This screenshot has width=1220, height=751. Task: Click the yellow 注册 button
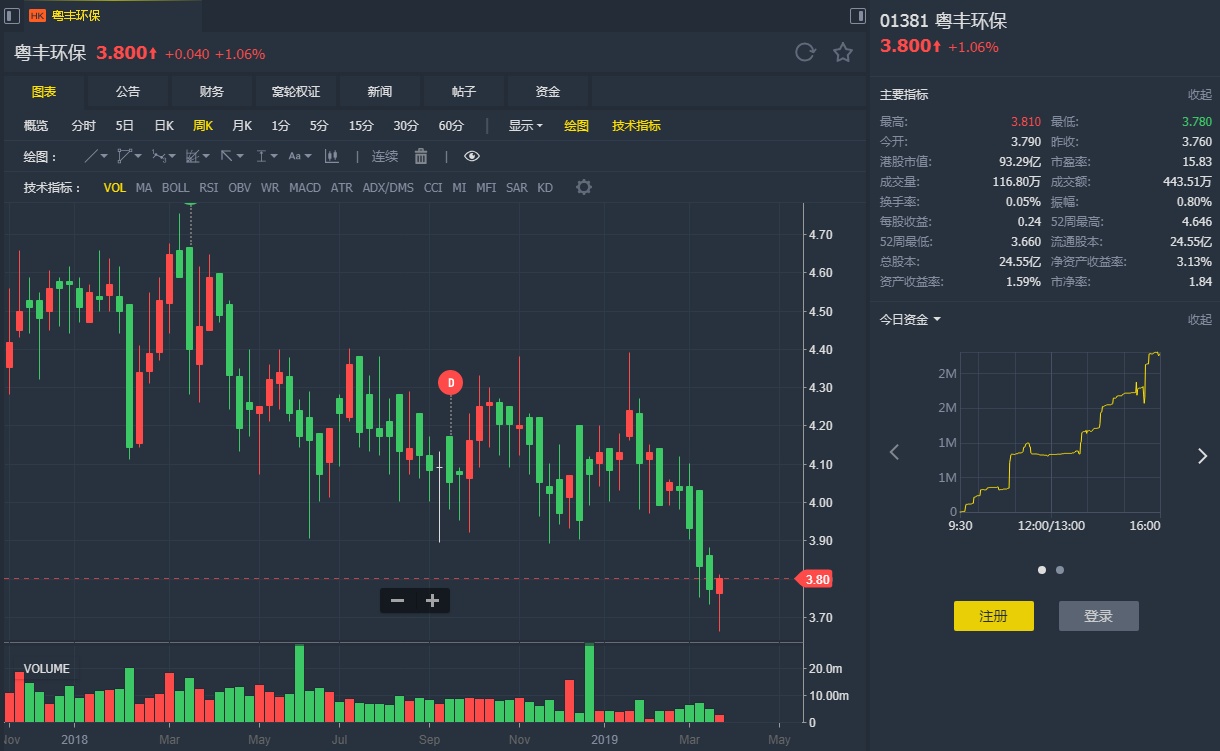click(994, 616)
